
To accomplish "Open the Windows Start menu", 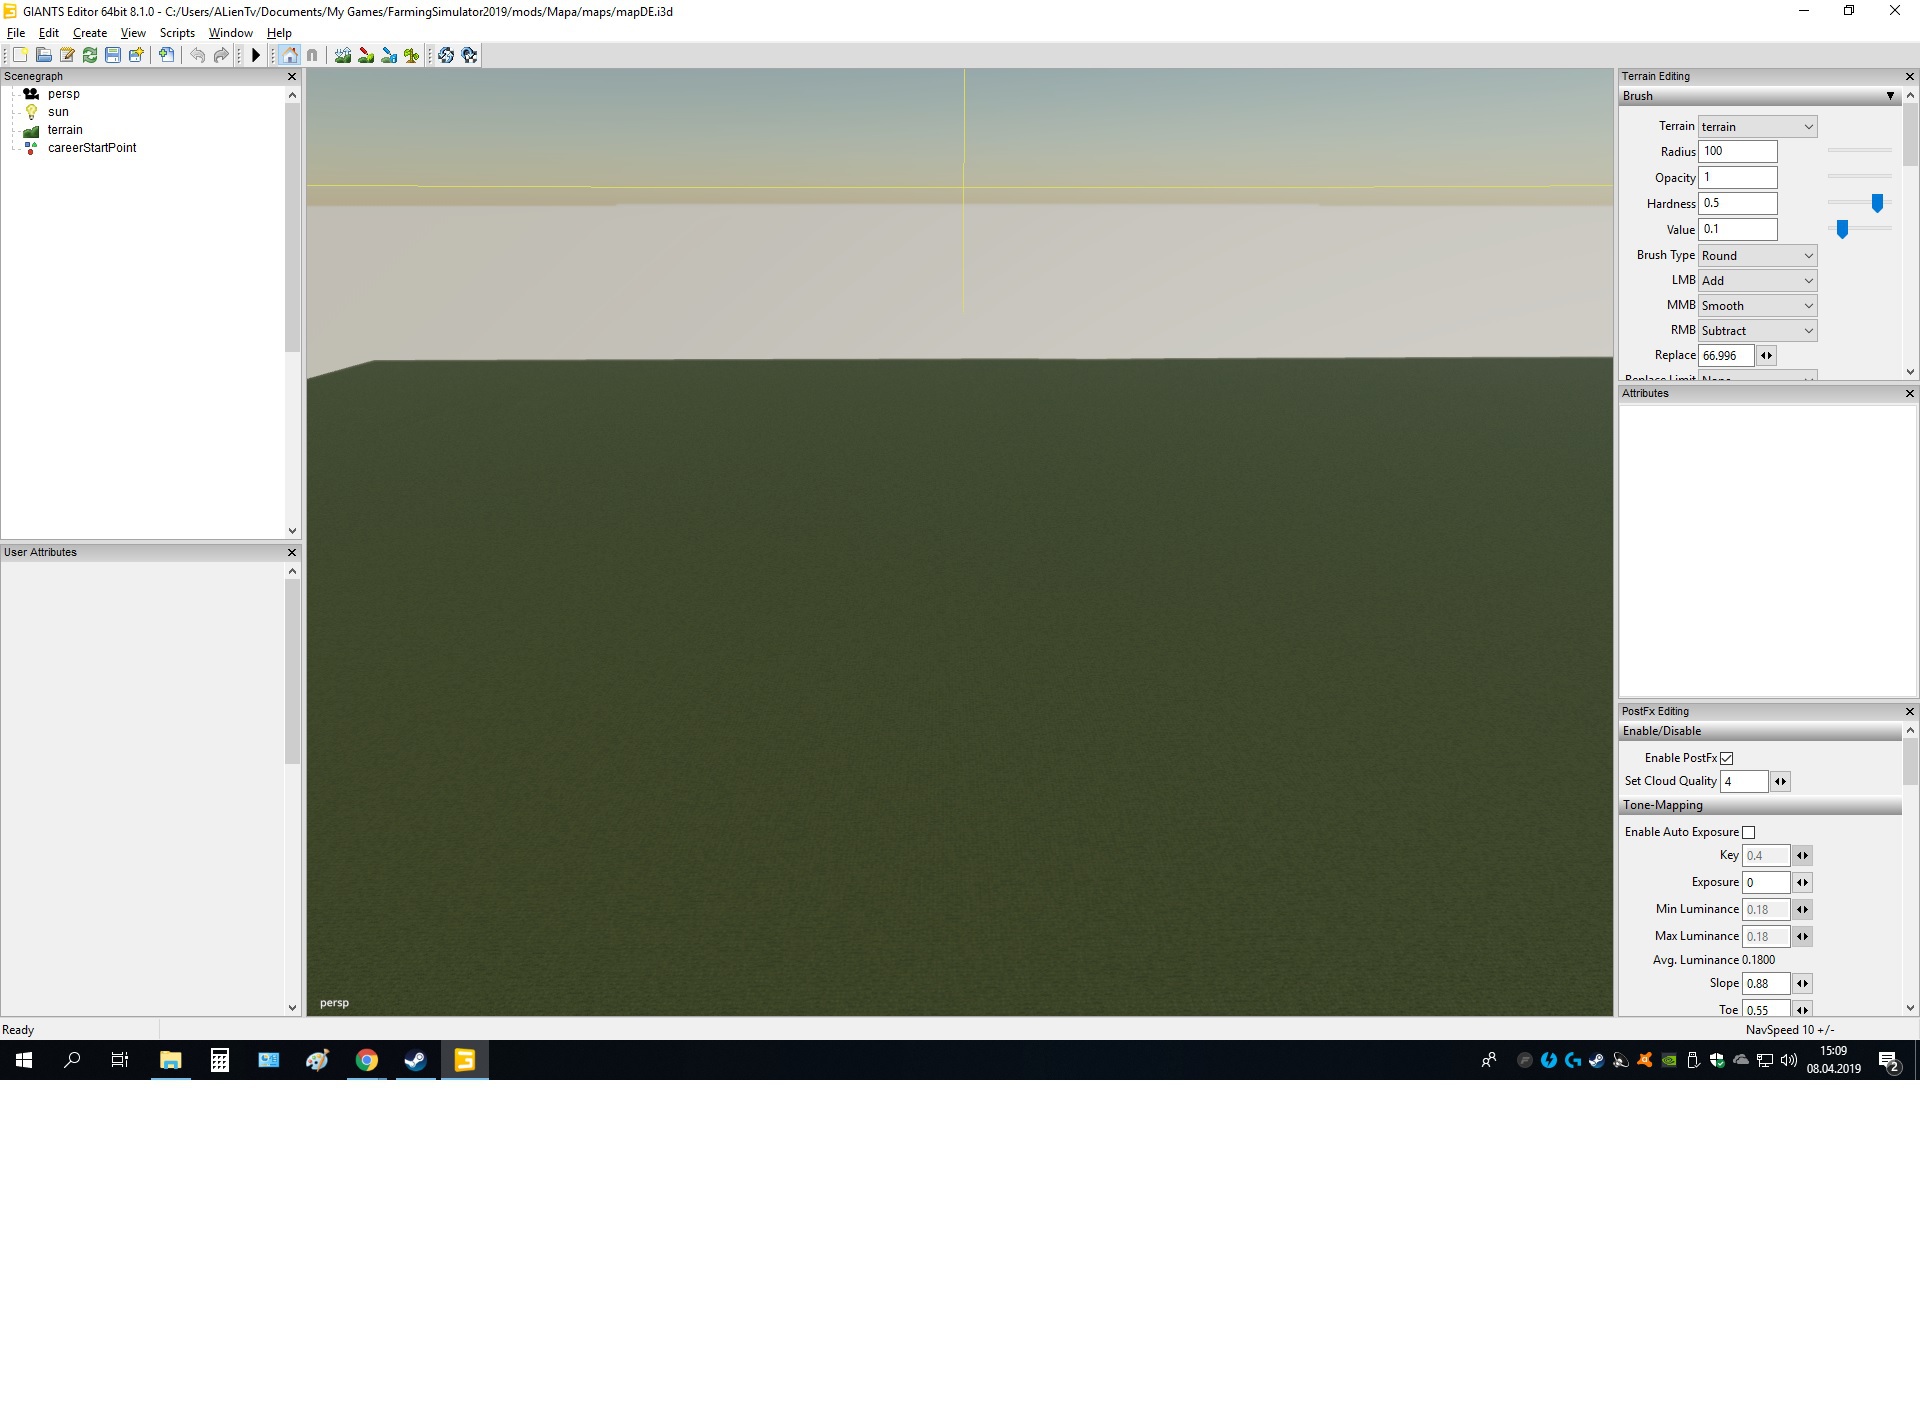I will [x=24, y=1060].
